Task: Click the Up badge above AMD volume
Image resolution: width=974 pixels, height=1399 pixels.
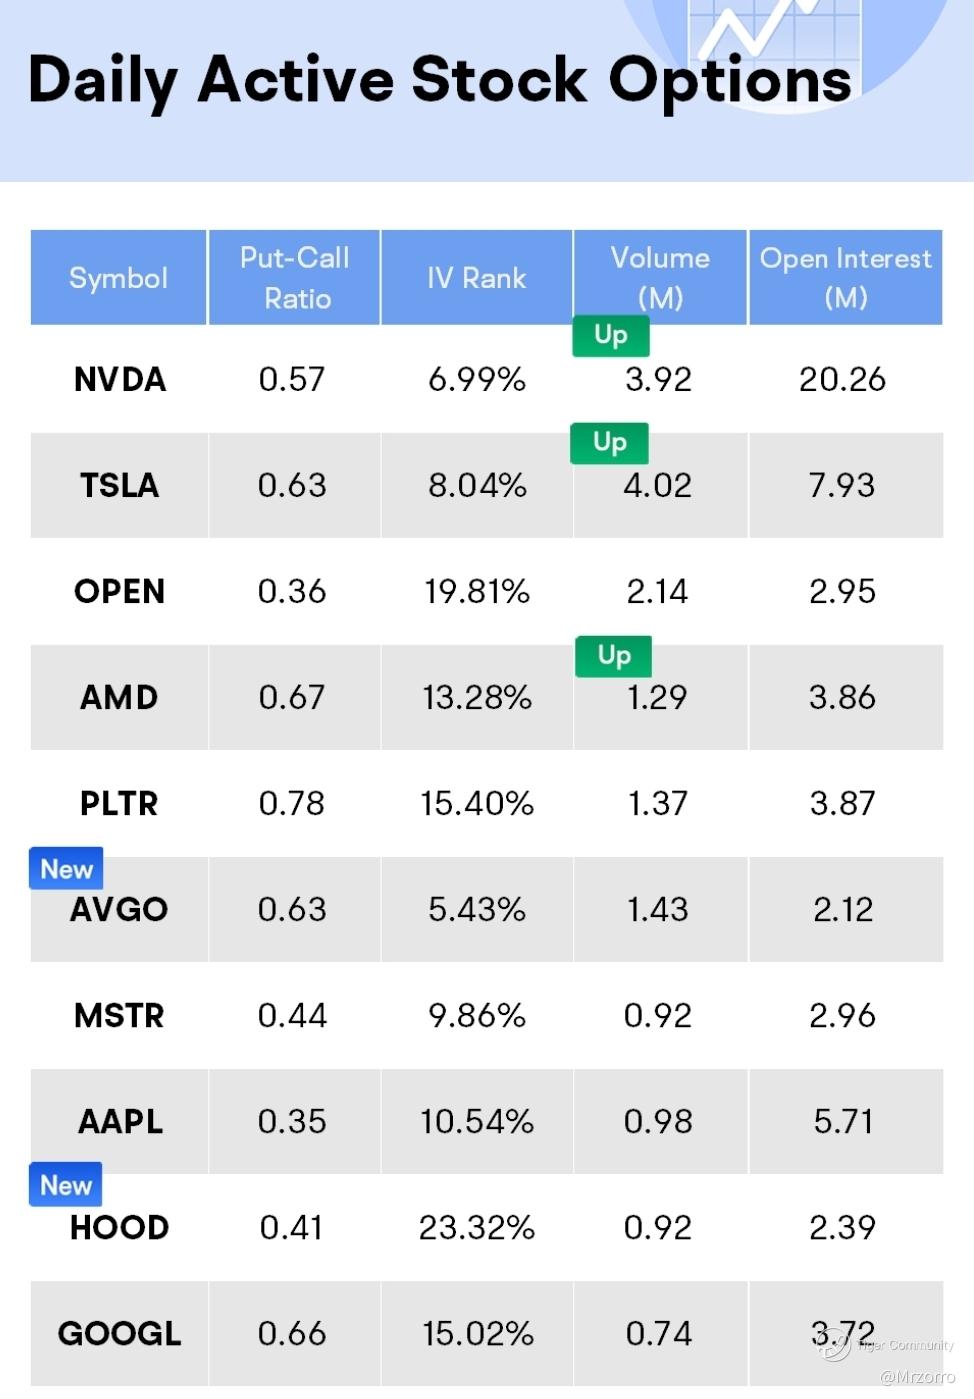Action: point(613,655)
